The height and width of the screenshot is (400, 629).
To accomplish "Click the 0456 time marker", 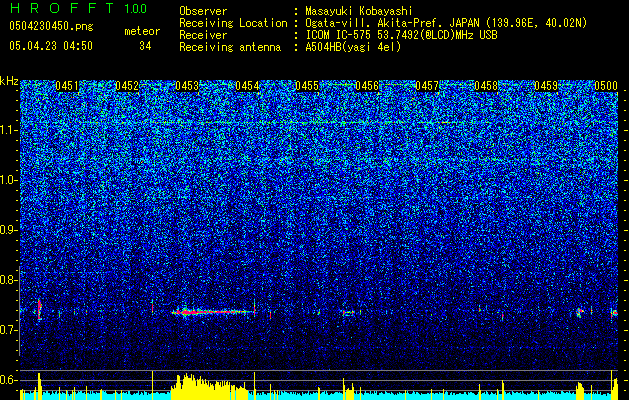I will [x=367, y=86].
